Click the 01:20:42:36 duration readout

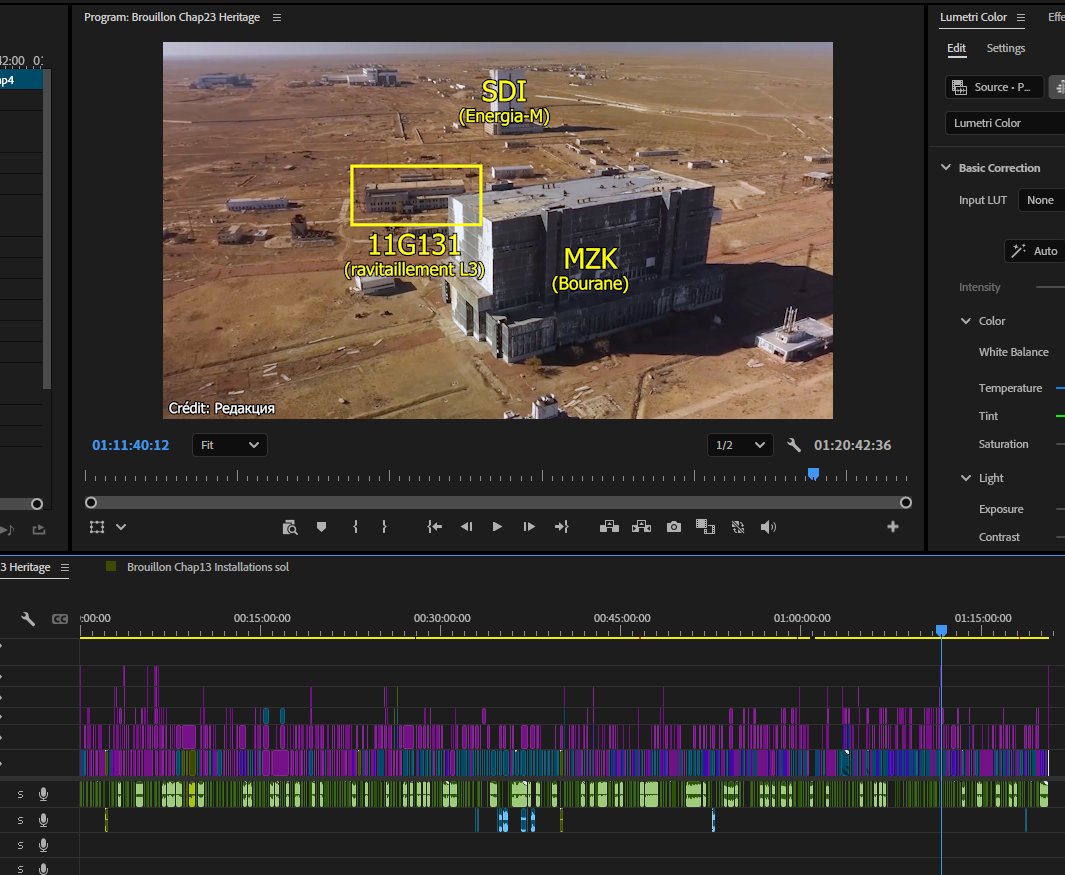click(x=852, y=445)
